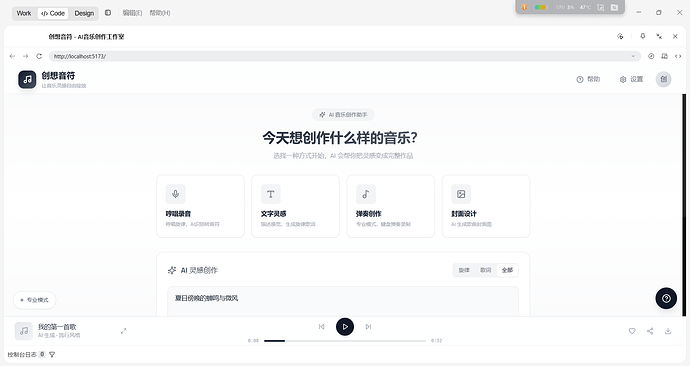Click the notification bell icon

point(642,36)
